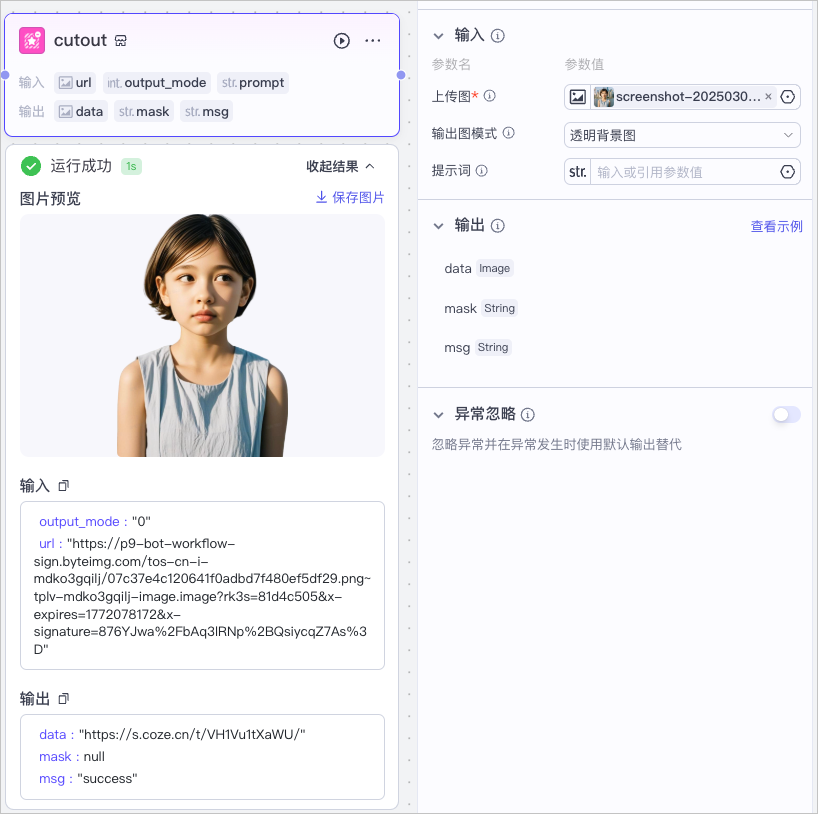This screenshot has width=818, height=814.
Task: Click info icon next to 上传图
Action: (489, 96)
